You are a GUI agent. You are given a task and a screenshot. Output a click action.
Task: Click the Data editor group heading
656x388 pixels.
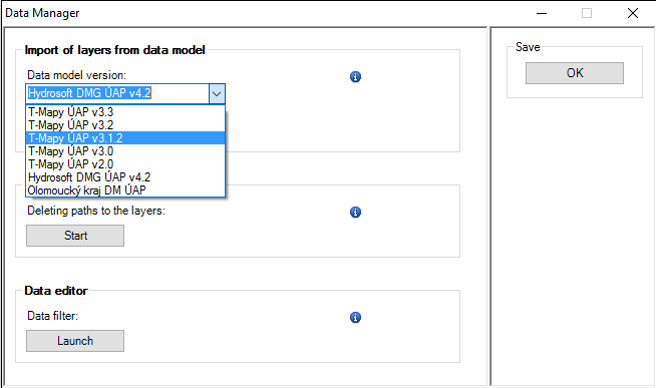(x=56, y=291)
